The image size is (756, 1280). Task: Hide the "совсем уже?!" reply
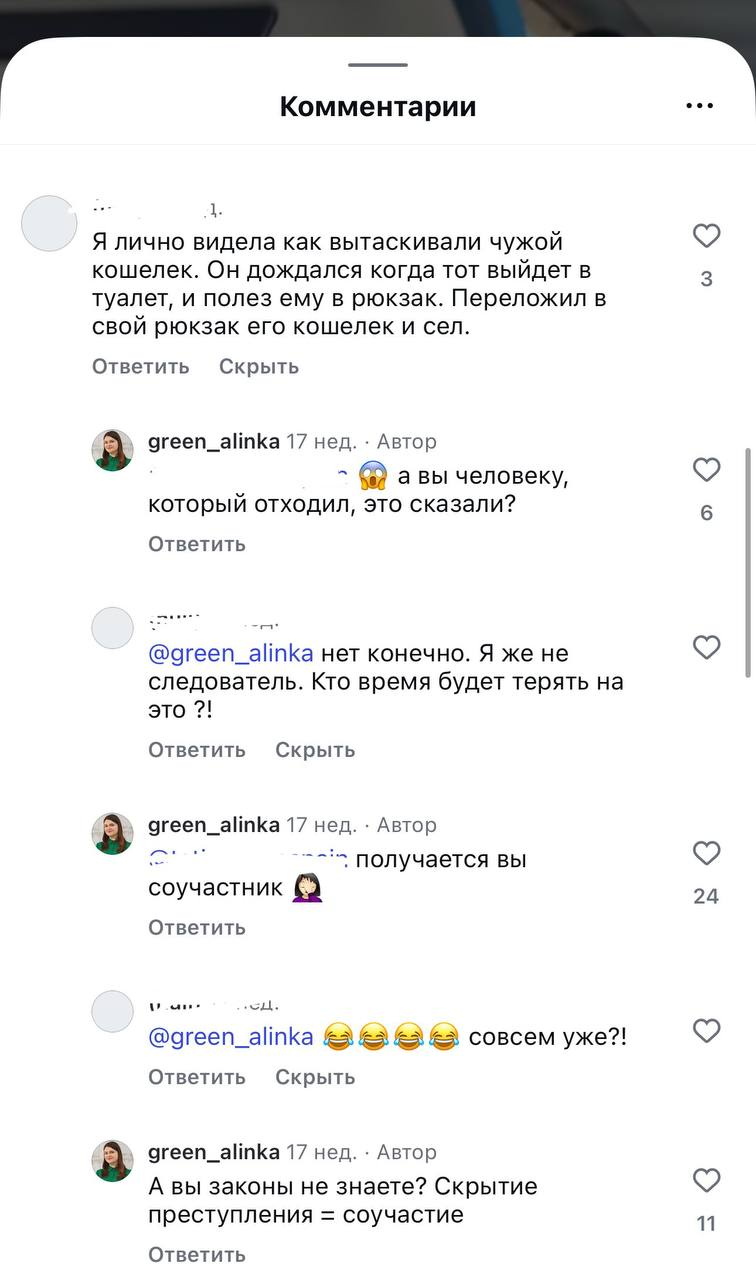315,1077
